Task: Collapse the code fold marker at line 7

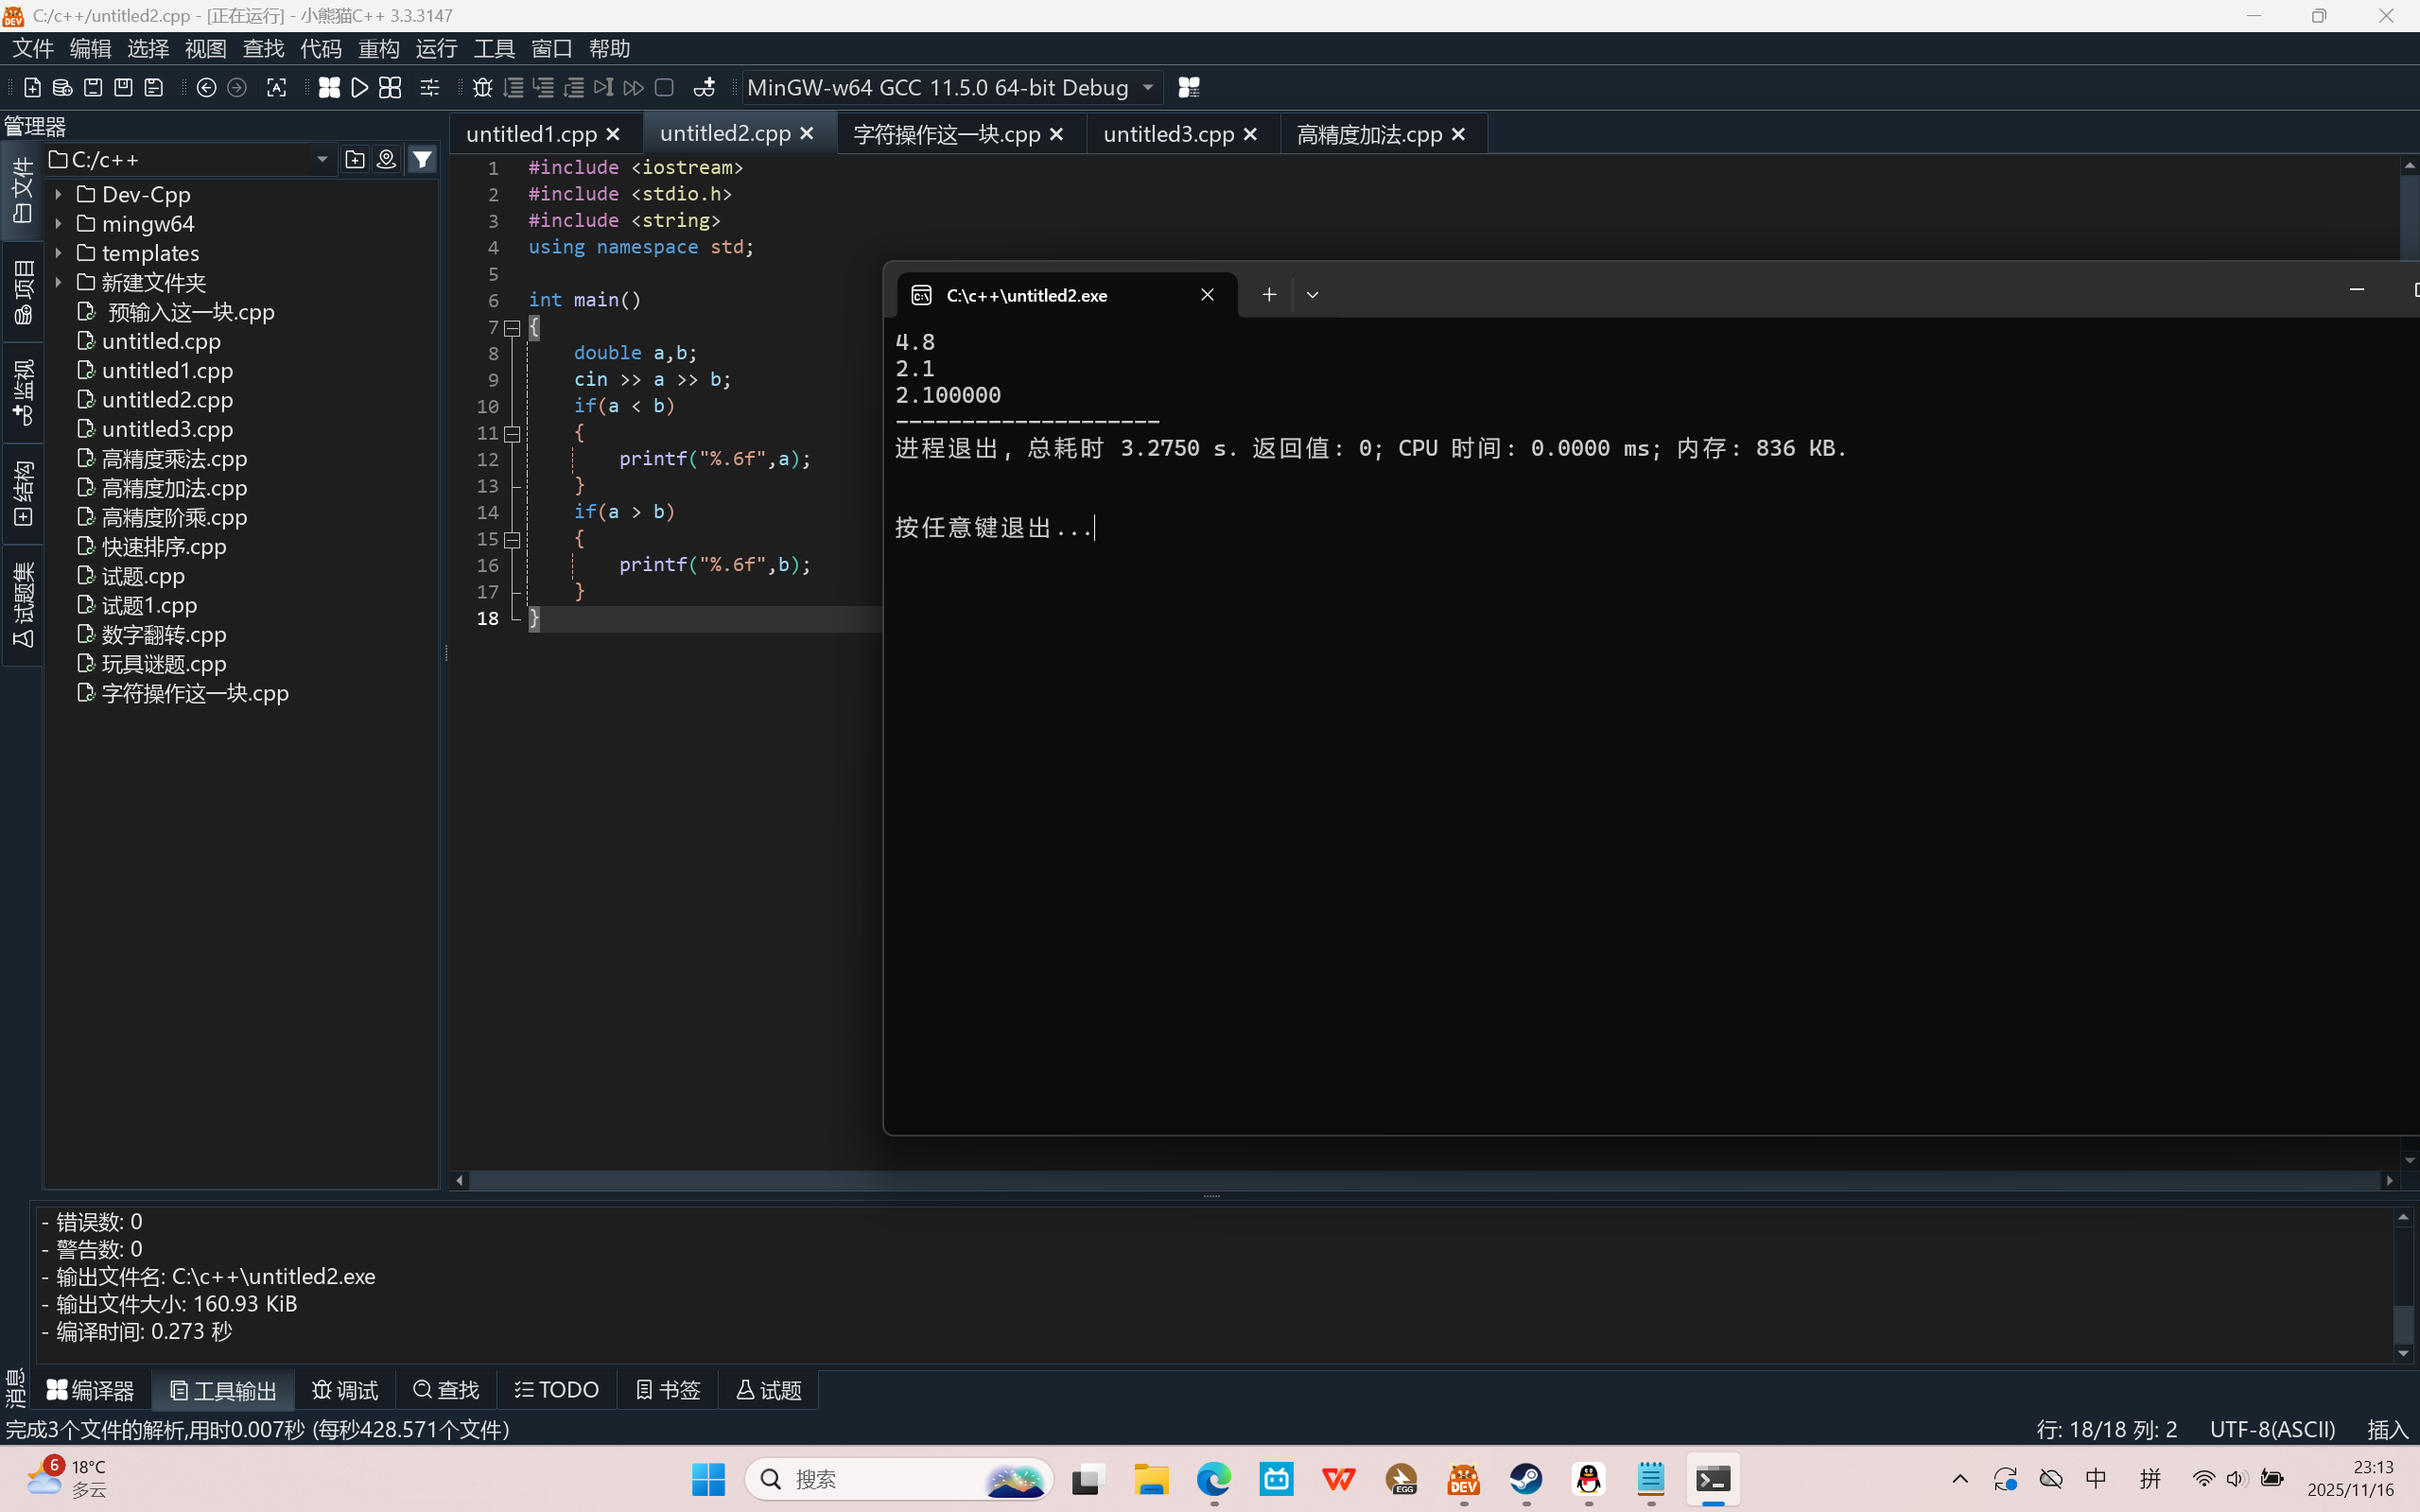Action: pos(512,327)
